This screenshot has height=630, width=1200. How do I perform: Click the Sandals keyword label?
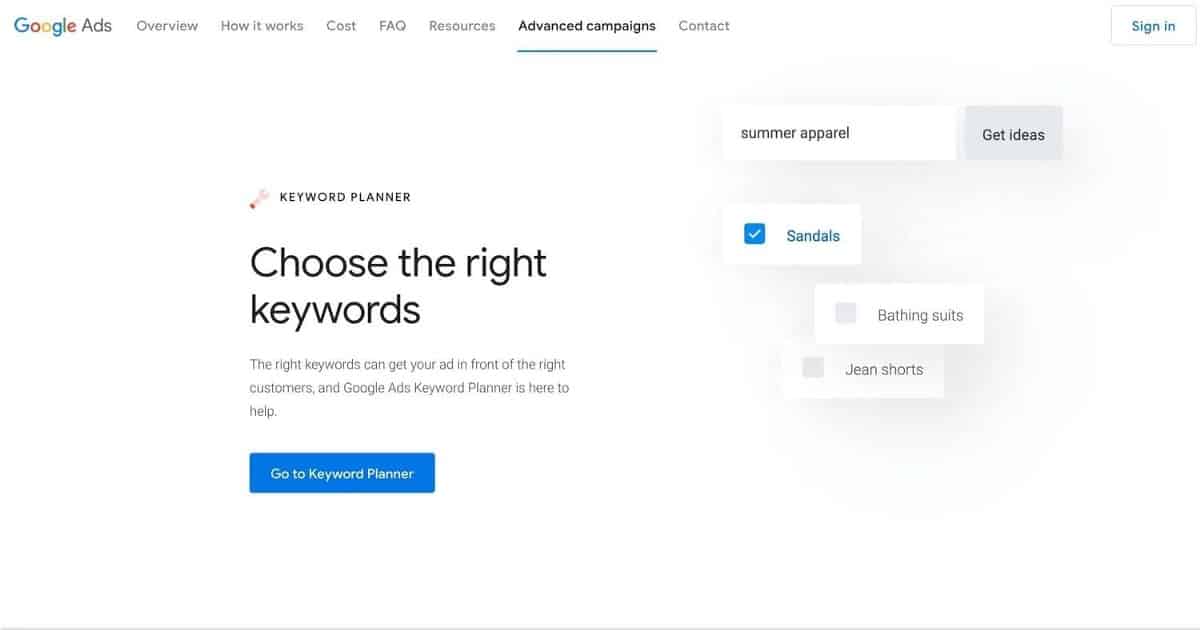tap(813, 236)
